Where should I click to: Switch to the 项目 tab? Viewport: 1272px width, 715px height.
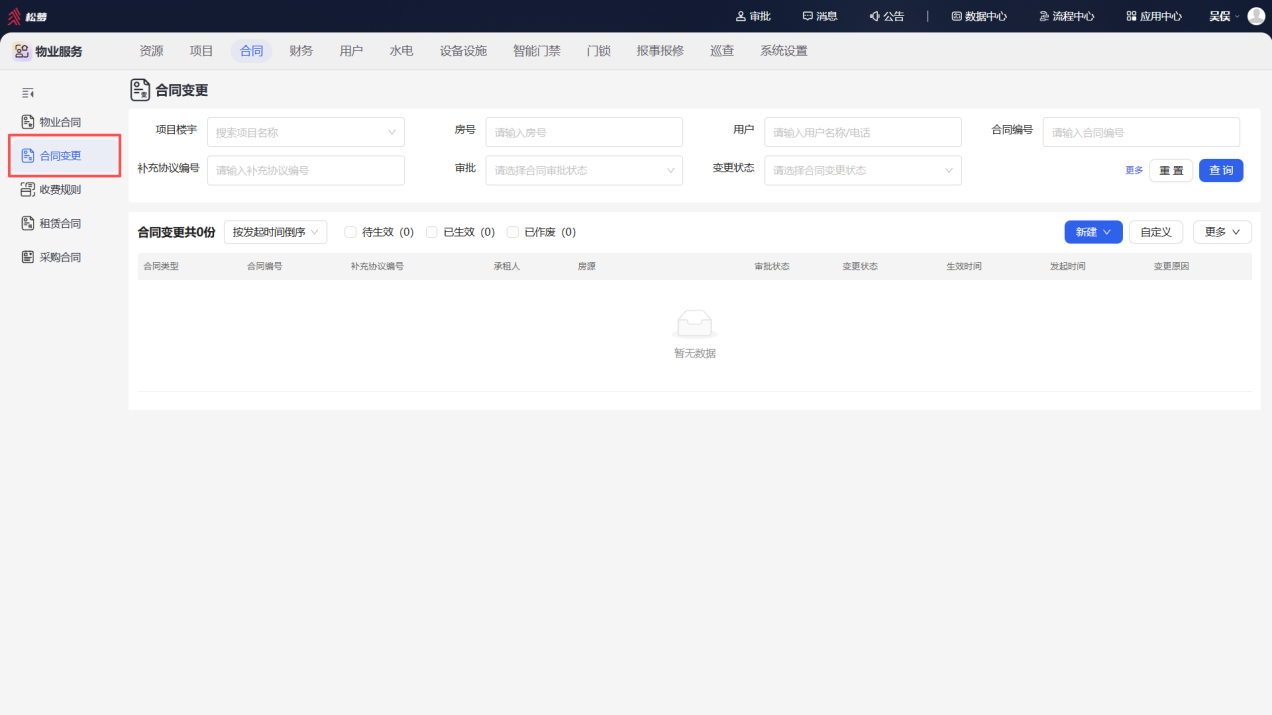point(202,51)
